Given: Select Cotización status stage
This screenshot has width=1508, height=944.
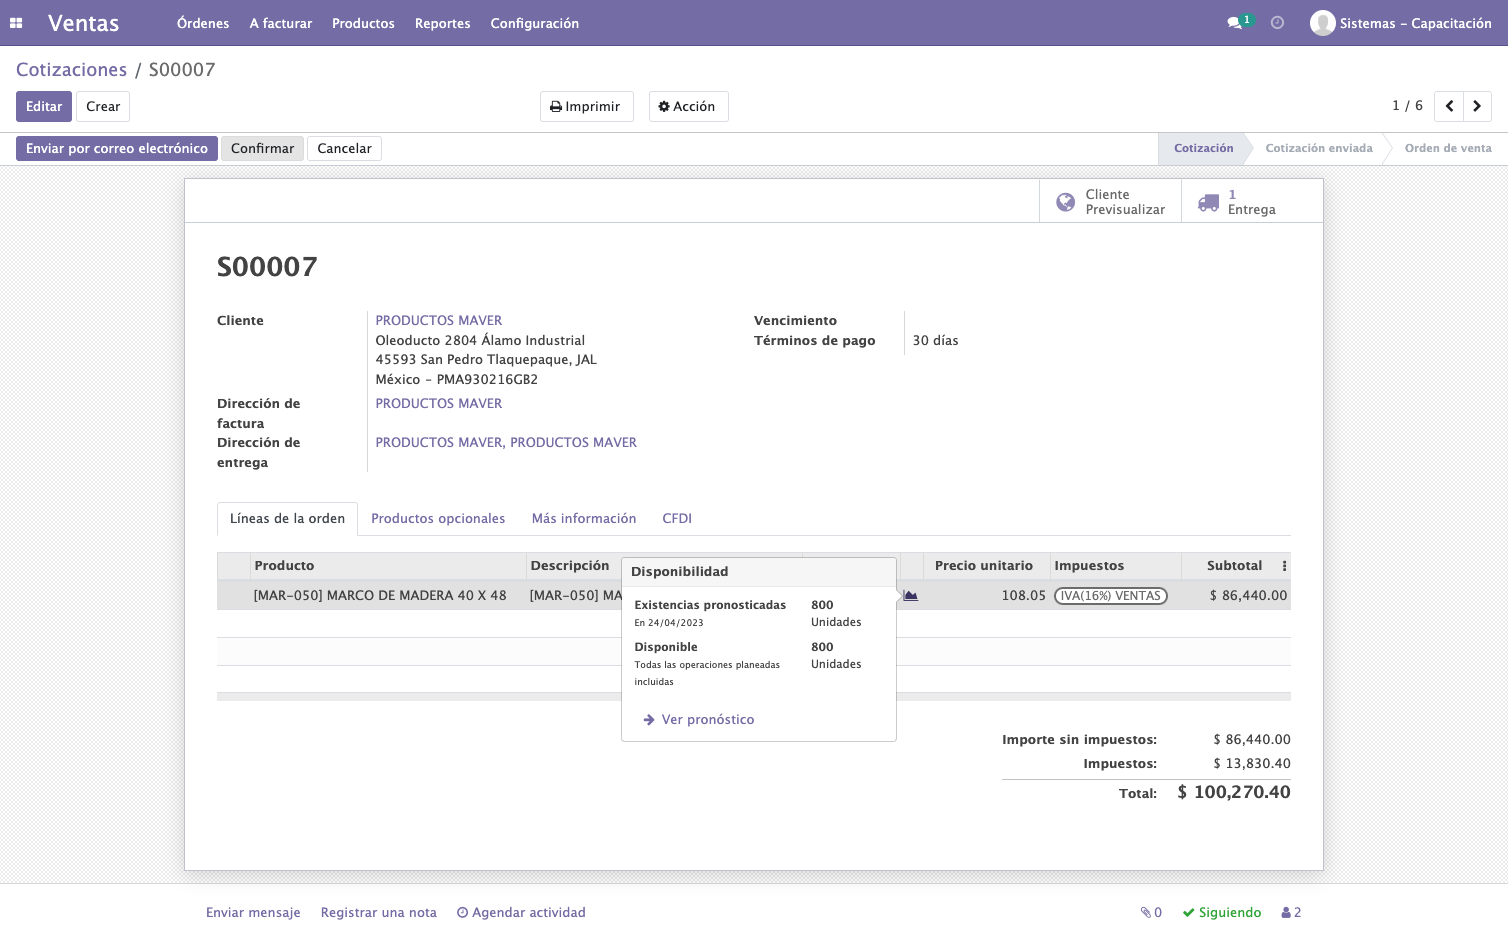Looking at the screenshot, I should tap(1203, 148).
